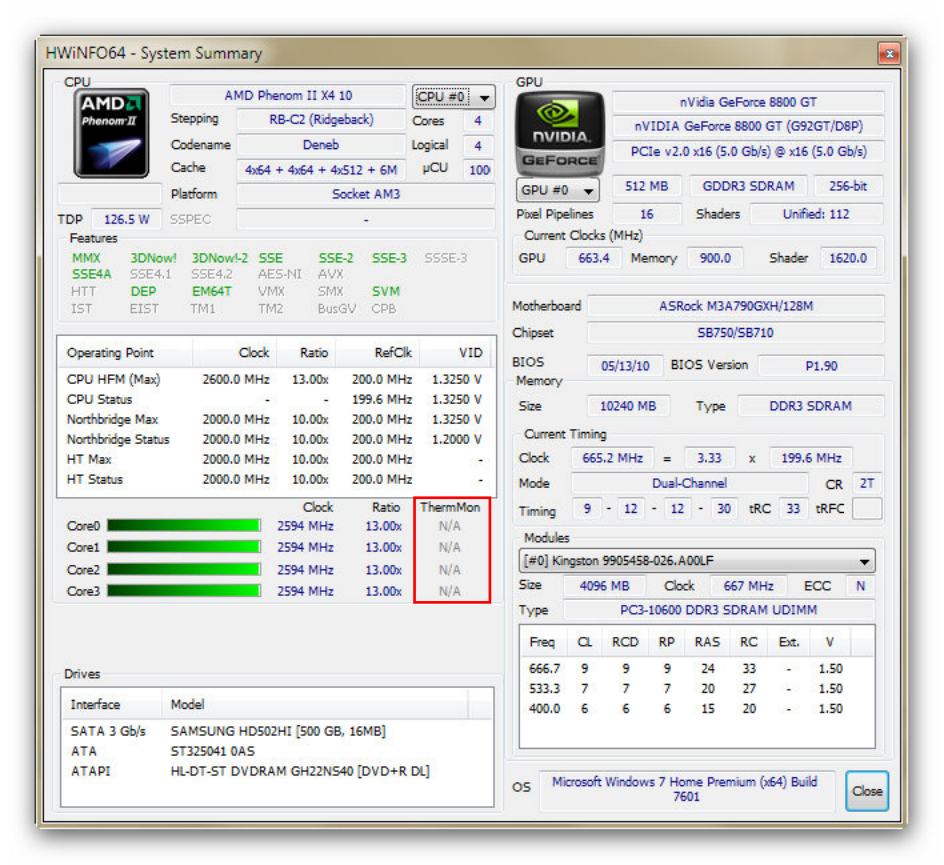Open the CPU #0 selector dropdown
Image resolution: width=944 pixels, height=865 pixels.
point(453,97)
